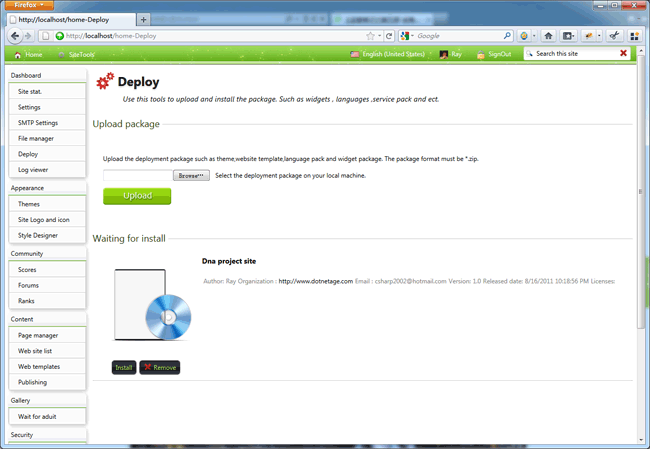650x449 pixels.
Task: Click the Home house icon in green bar
Action: click(17, 55)
